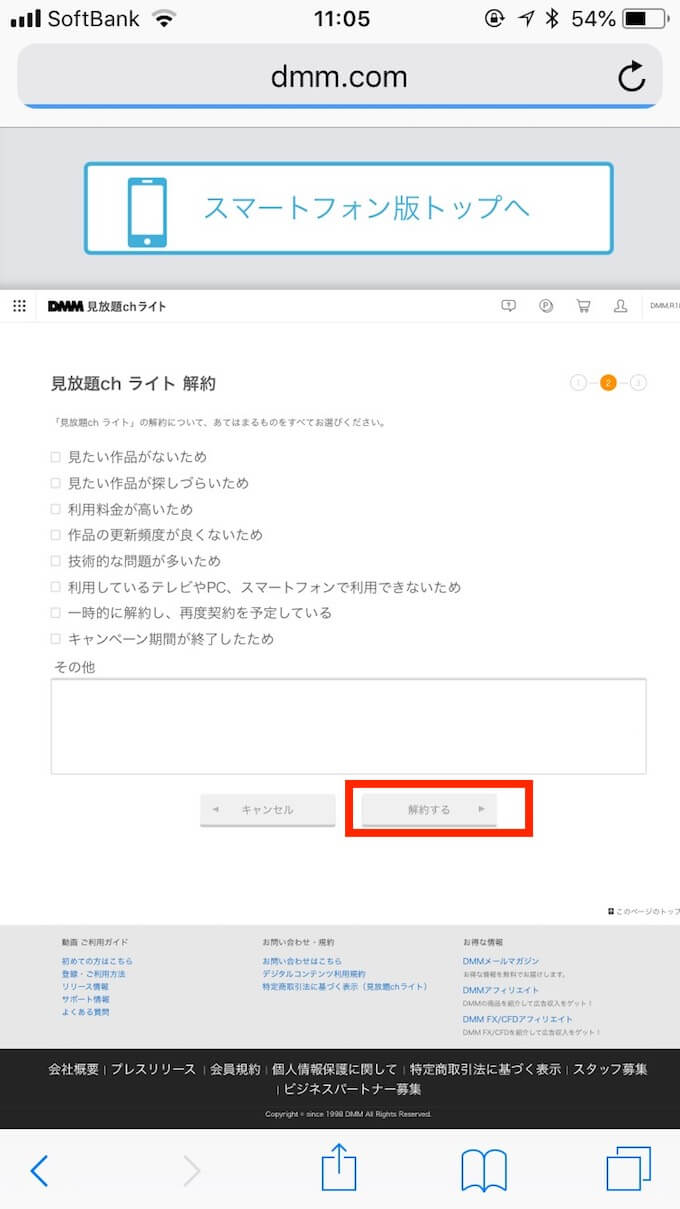Open the user account icon
The width and height of the screenshot is (680, 1209).
pos(620,306)
